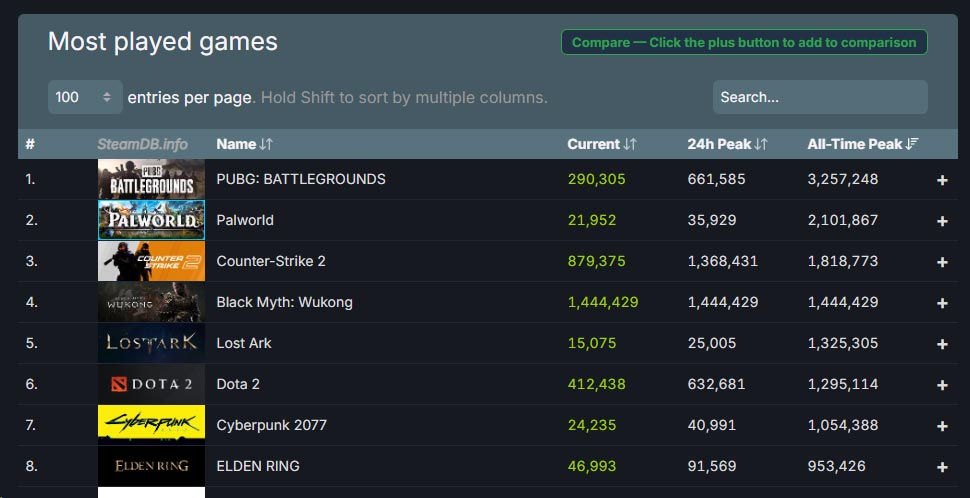Image resolution: width=970 pixels, height=498 pixels.
Task: Open the entries per page dropdown
Action: (x=85, y=97)
